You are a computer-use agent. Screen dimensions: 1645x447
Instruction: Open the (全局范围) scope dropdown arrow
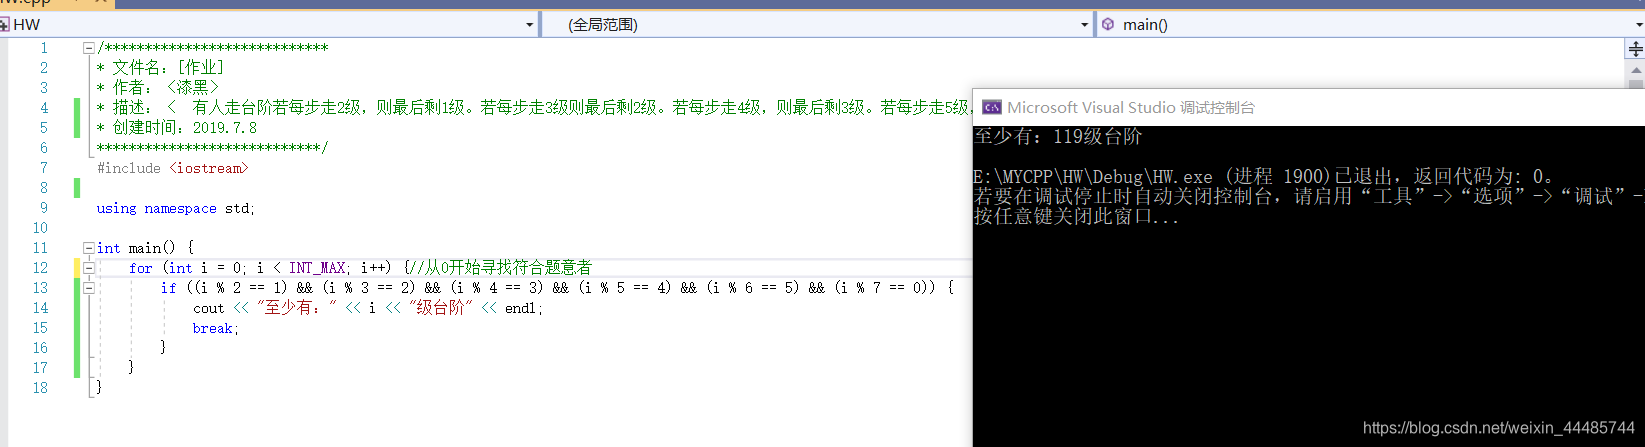pos(1085,25)
